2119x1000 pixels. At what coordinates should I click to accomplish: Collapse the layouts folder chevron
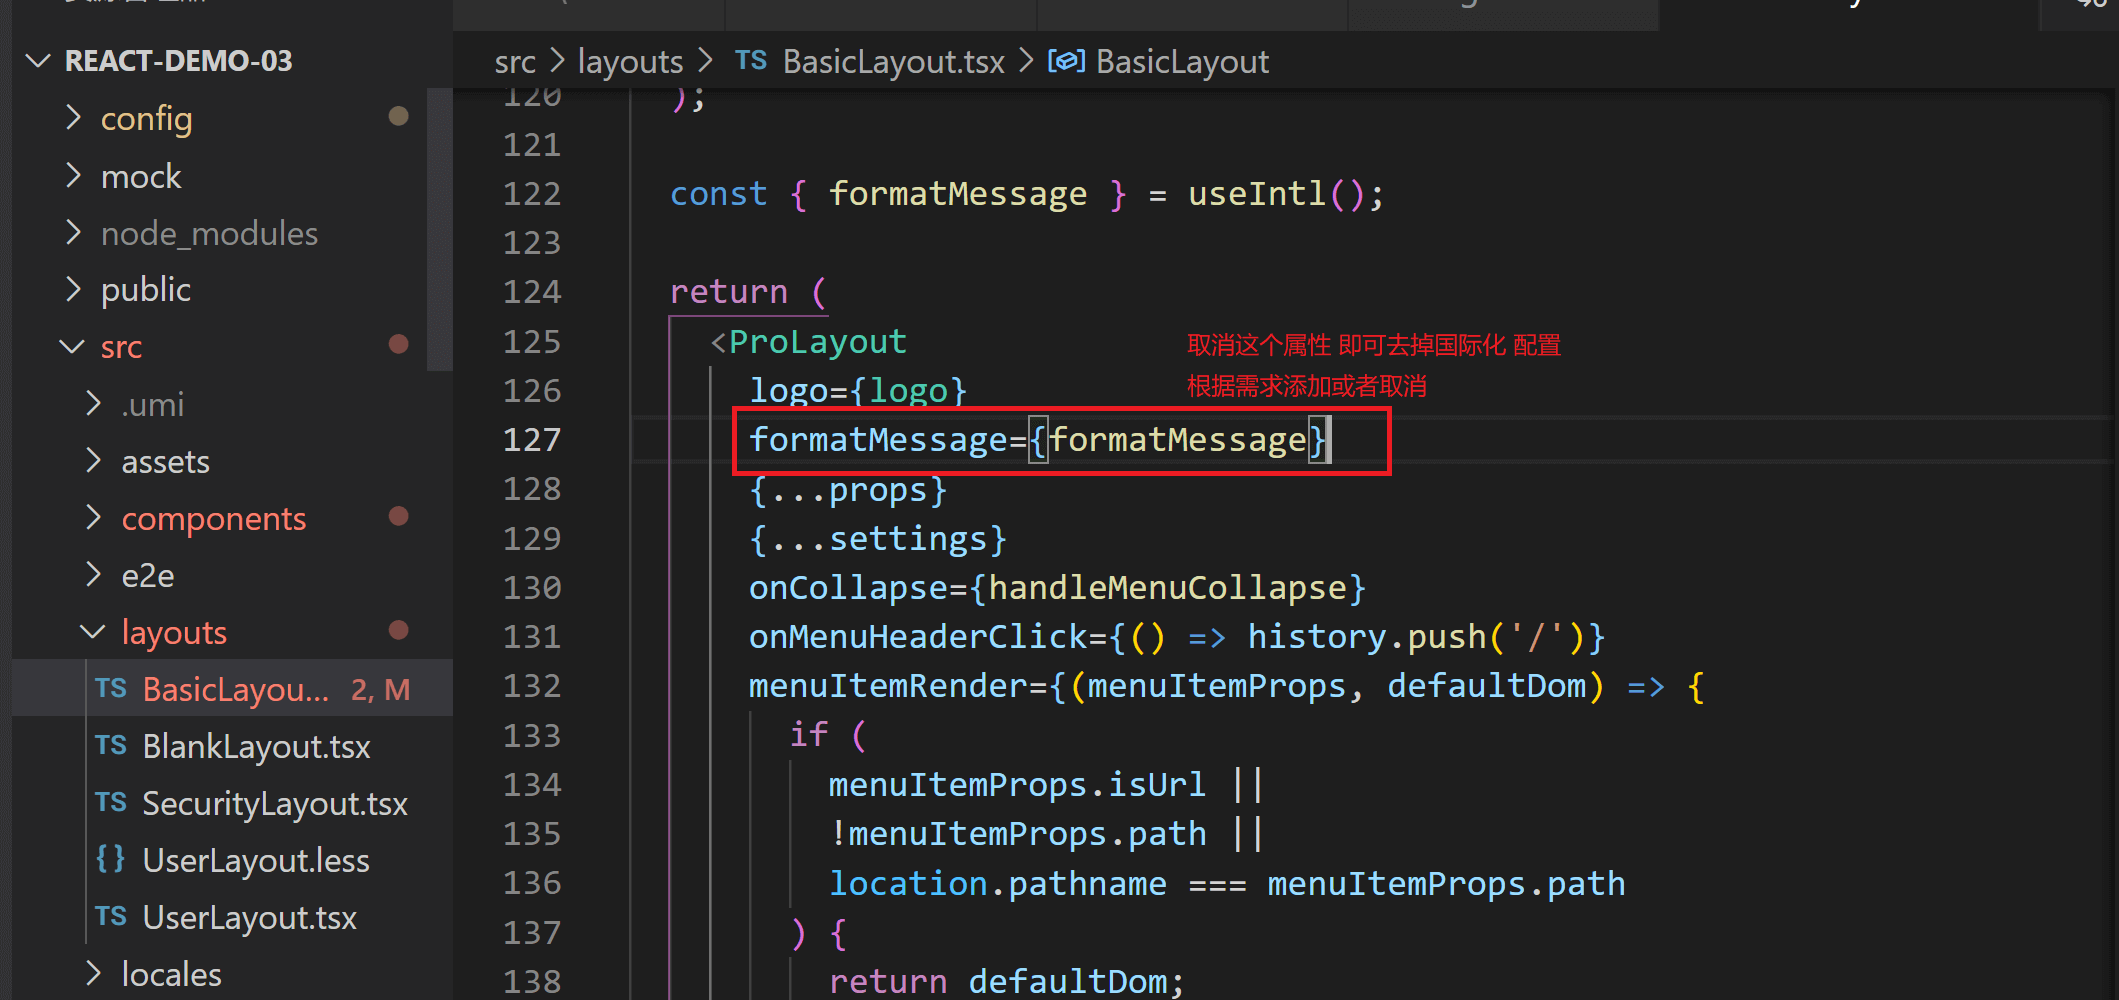pyautogui.click(x=93, y=632)
